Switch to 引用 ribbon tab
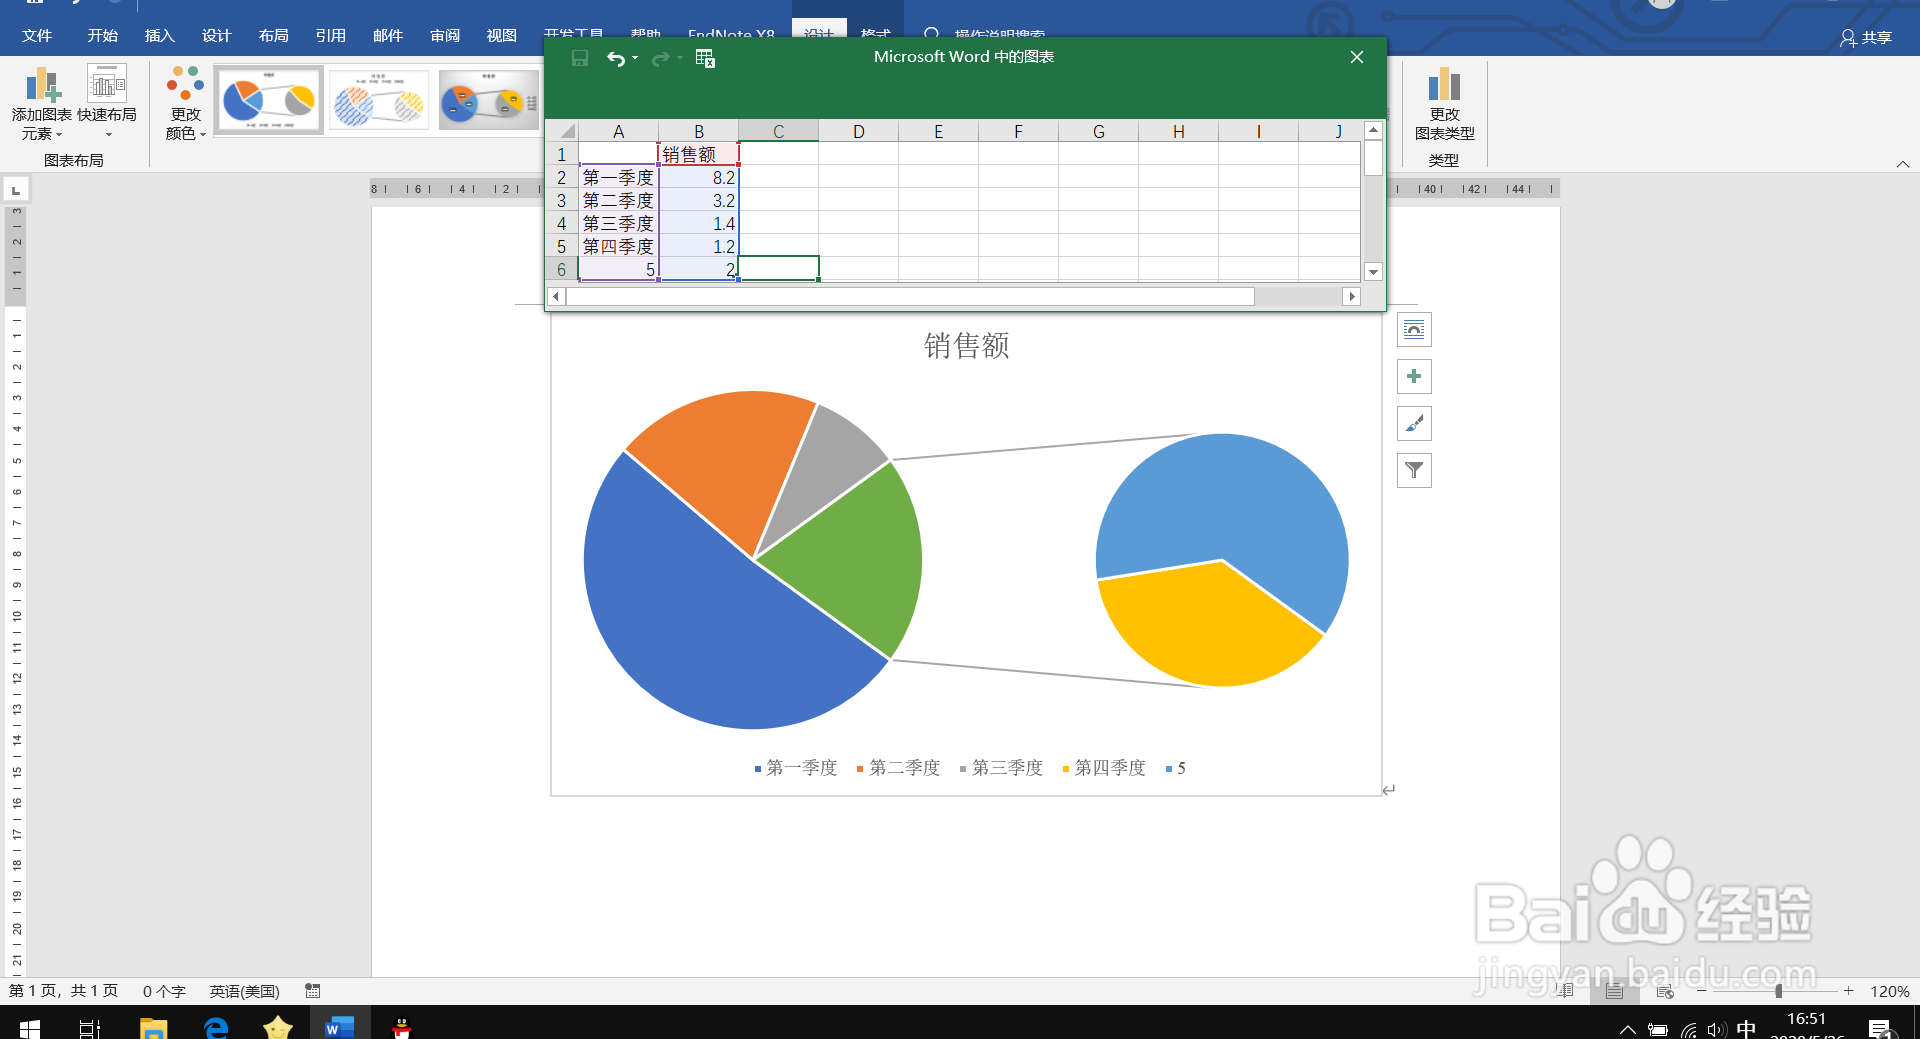Viewport: 1920px width, 1039px height. tap(331, 36)
